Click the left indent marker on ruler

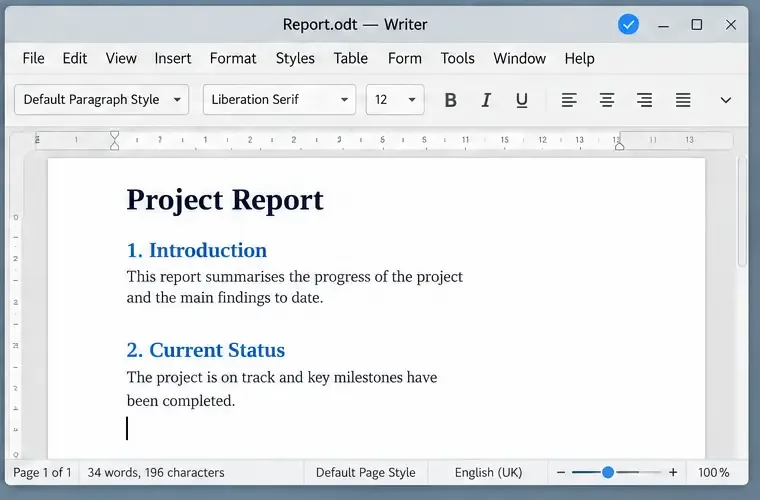(114, 140)
